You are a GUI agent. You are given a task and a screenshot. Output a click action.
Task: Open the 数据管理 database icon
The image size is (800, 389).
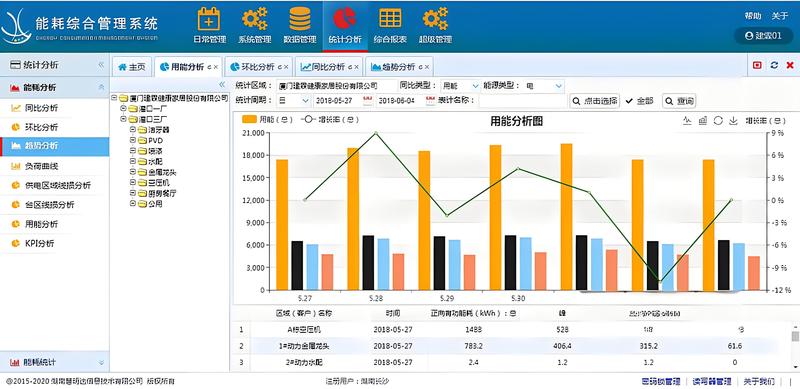(300, 19)
